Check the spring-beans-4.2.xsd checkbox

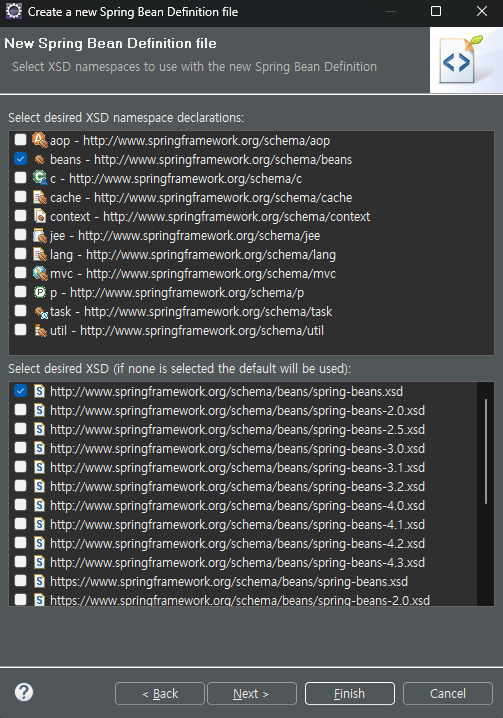20,543
